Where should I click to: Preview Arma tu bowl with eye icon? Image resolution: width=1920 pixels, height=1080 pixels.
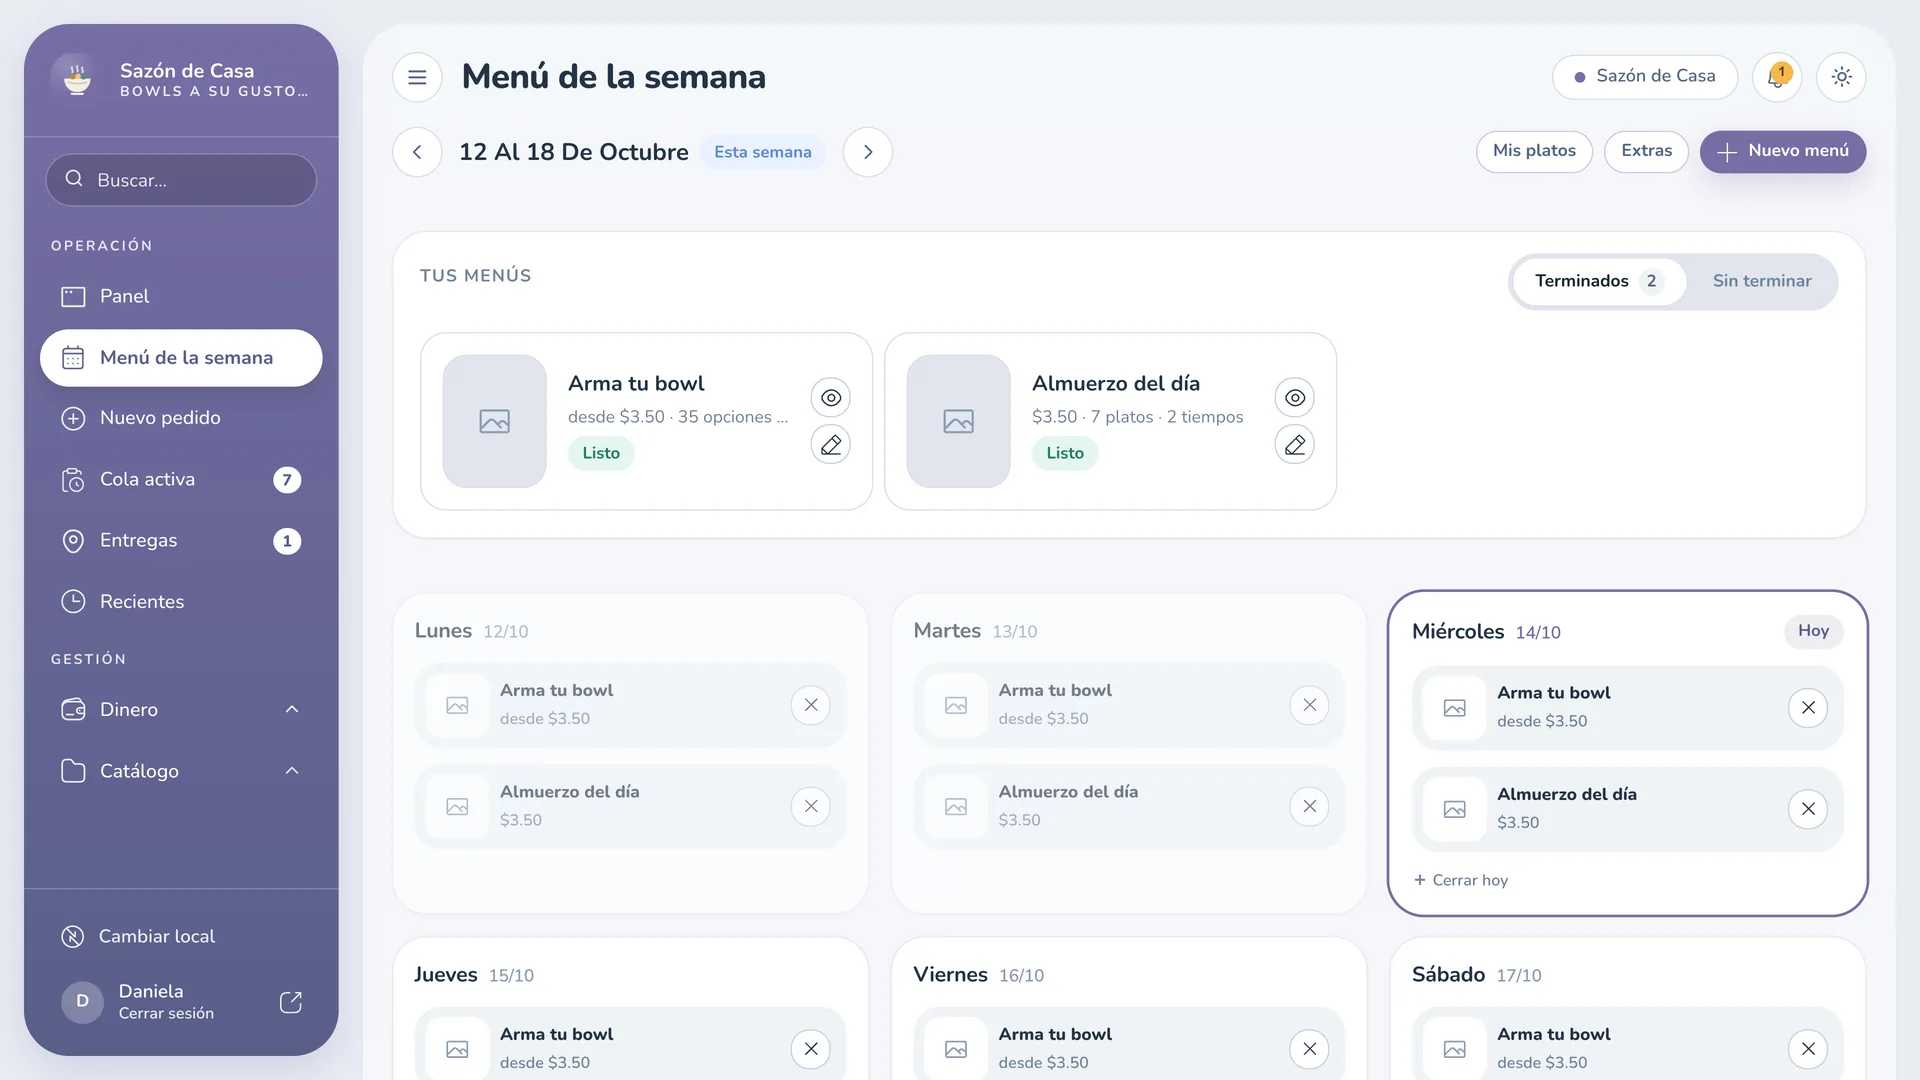tap(831, 398)
